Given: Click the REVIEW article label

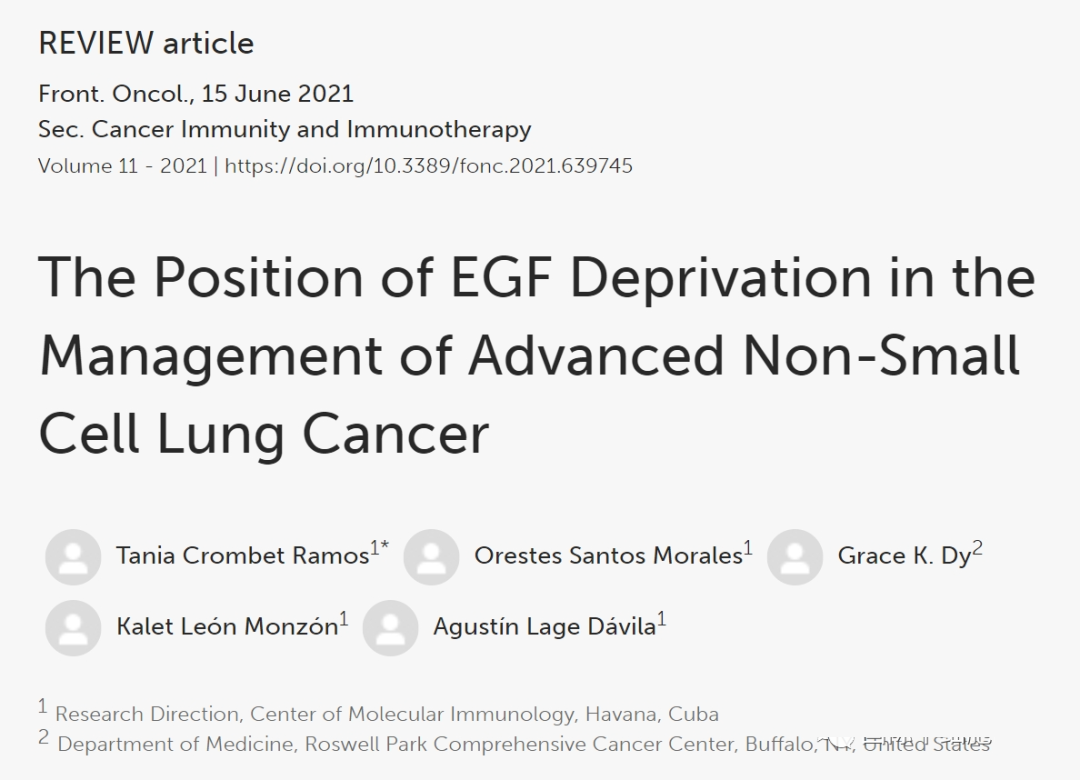Looking at the screenshot, I should point(146,43).
